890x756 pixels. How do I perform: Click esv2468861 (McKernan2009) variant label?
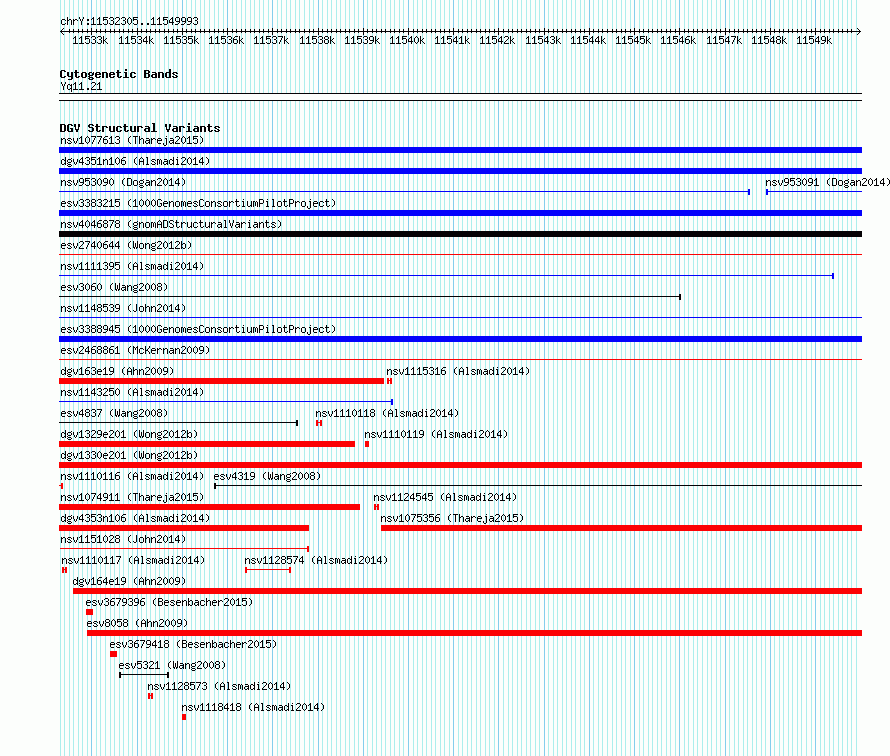pos(135,350)
